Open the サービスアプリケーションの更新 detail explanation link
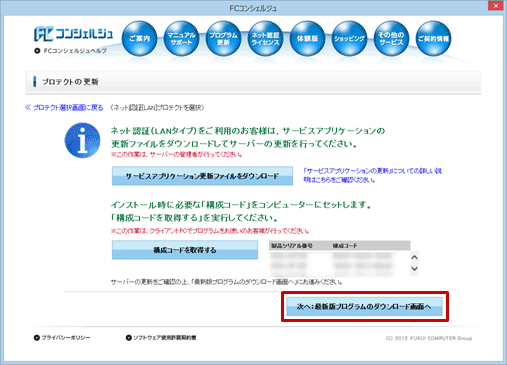Screen dimensions: 507x365 point(372,175)
